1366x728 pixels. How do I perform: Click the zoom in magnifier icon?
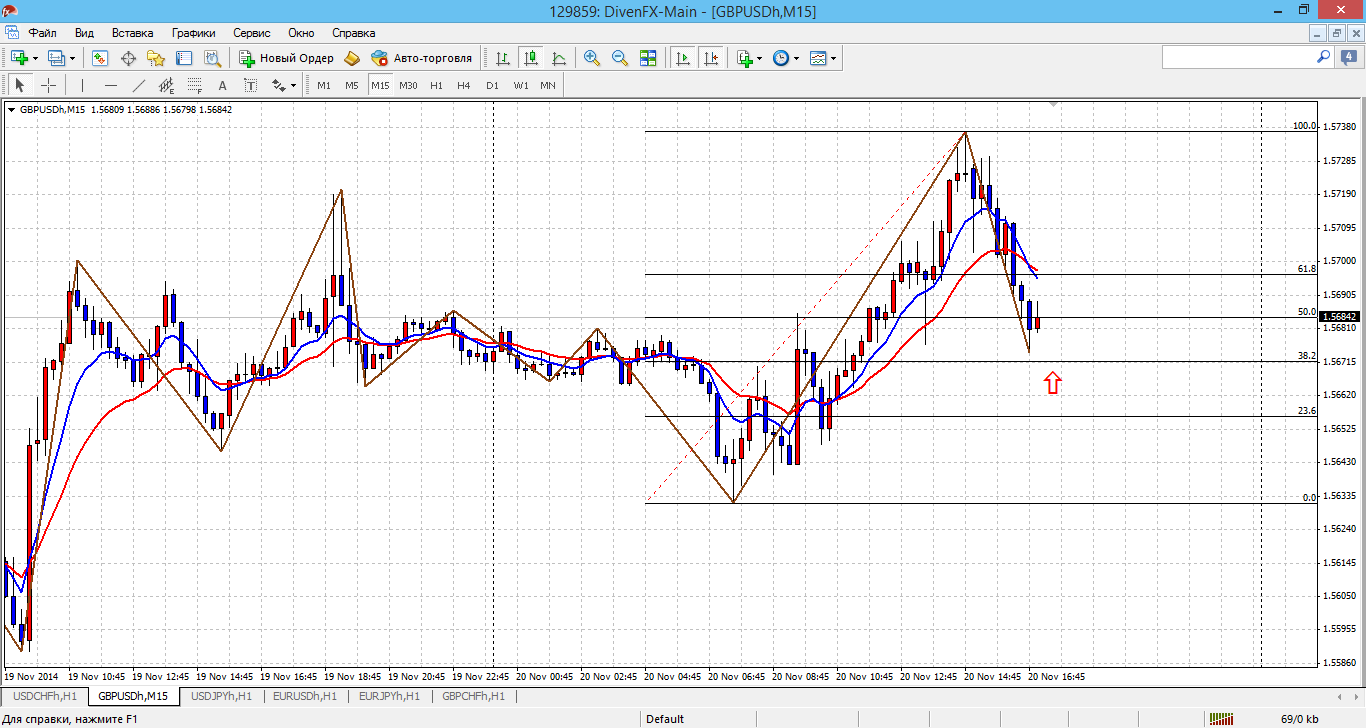coord(592,58)
